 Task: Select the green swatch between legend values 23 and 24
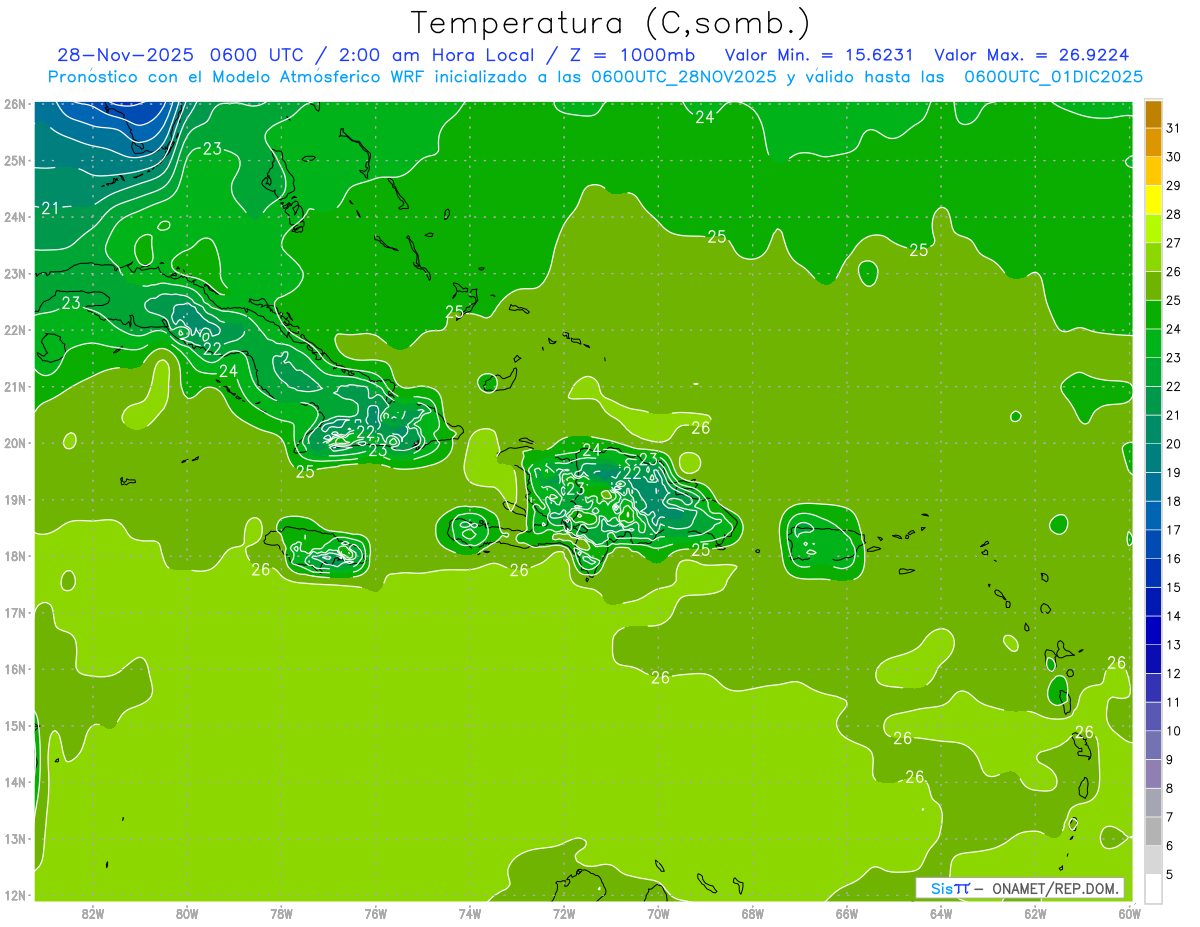click(x=1153, y=344)
